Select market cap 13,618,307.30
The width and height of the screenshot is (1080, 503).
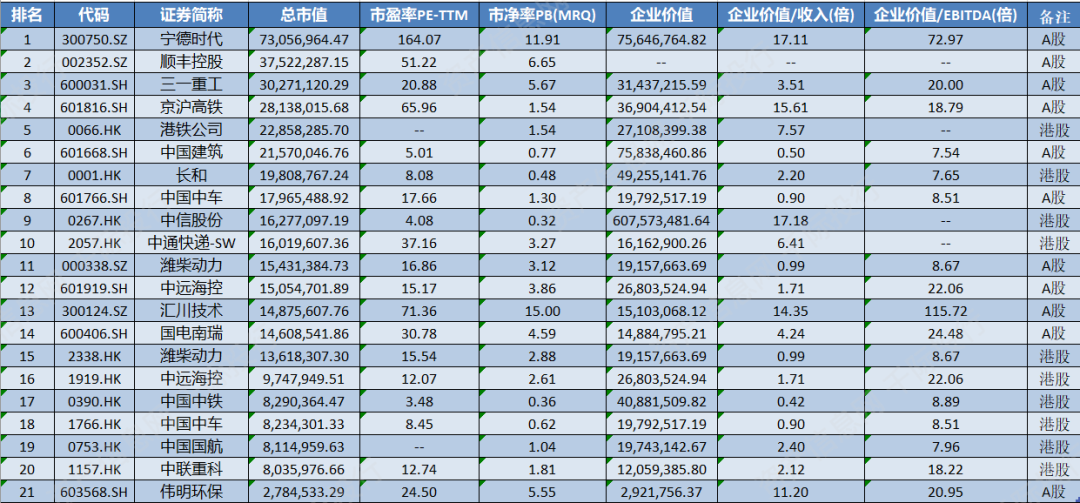click(304, 356)
